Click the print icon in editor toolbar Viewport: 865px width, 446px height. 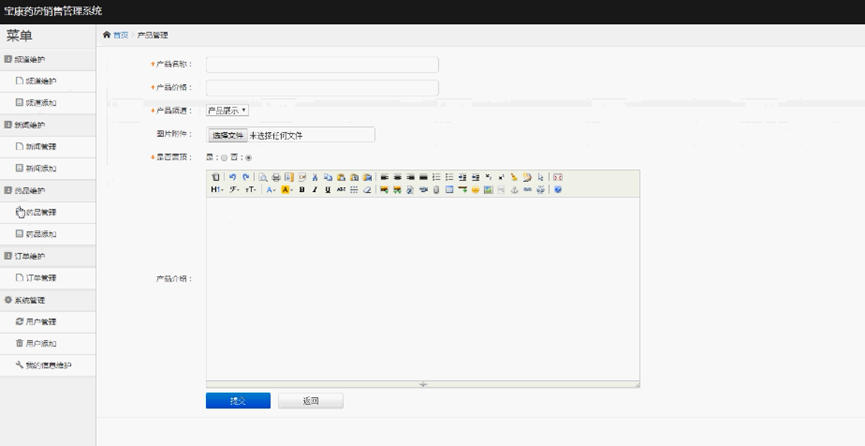coord(276,177)
